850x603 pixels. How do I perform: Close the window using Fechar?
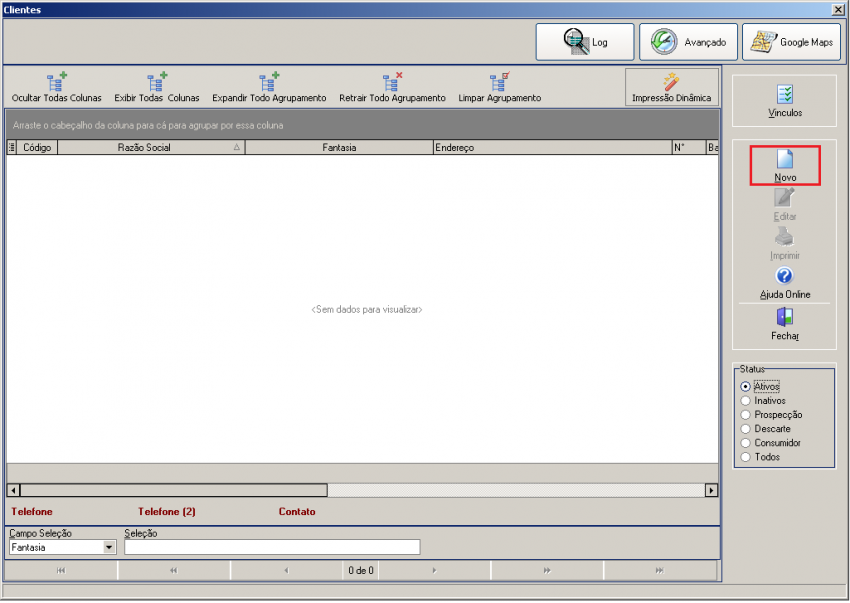tap(785, 323)
